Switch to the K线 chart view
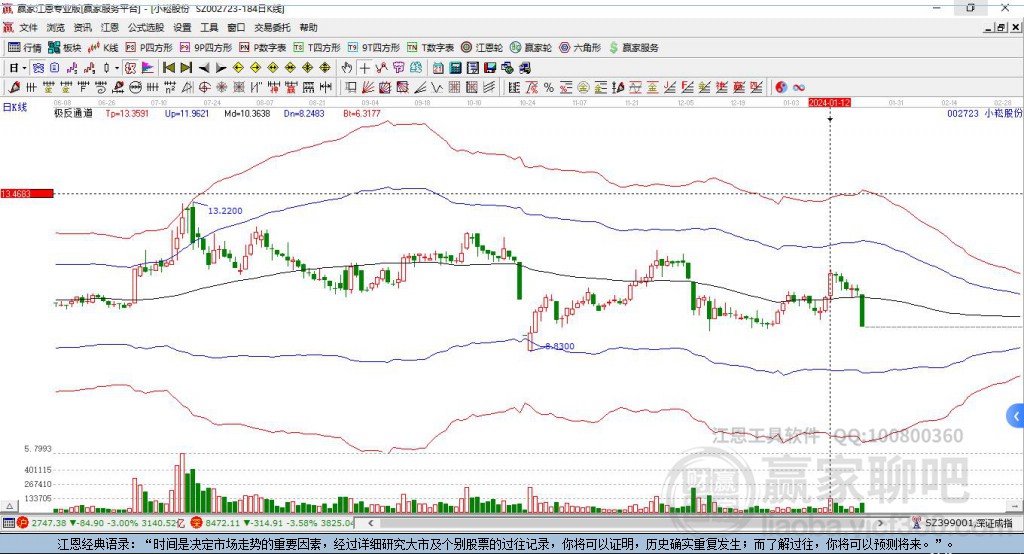 point(103,48)
